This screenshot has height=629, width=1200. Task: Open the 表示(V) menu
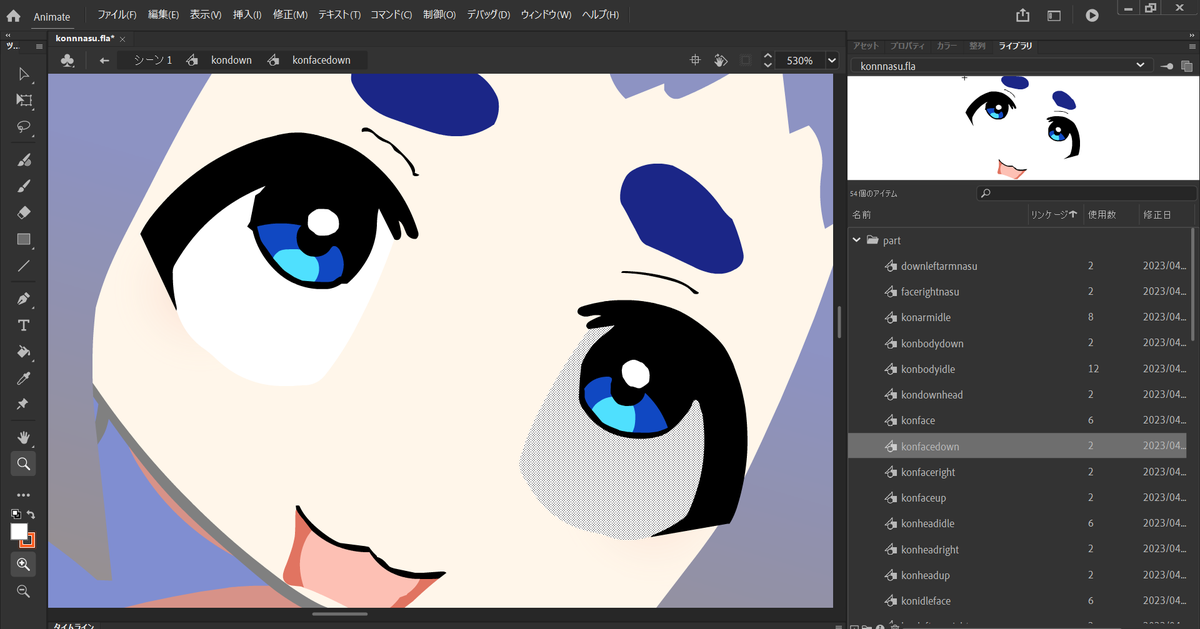[205, 15]
